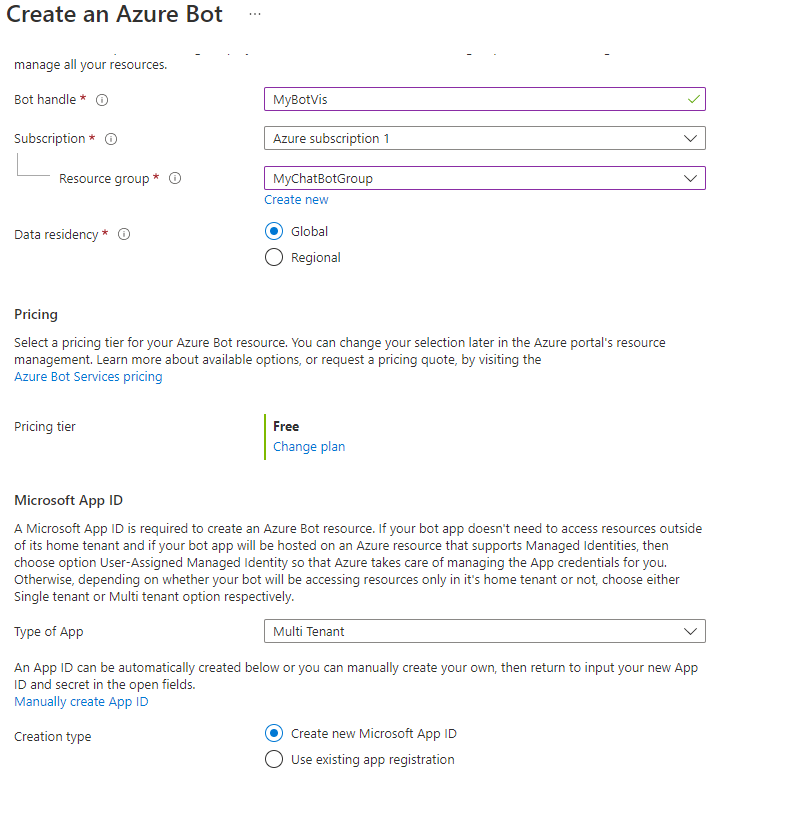Image resolution: width=794 pixels, height=825 pixels.
Task: Open the ellipsis menu beside the title
Action: tap(255, 14)
